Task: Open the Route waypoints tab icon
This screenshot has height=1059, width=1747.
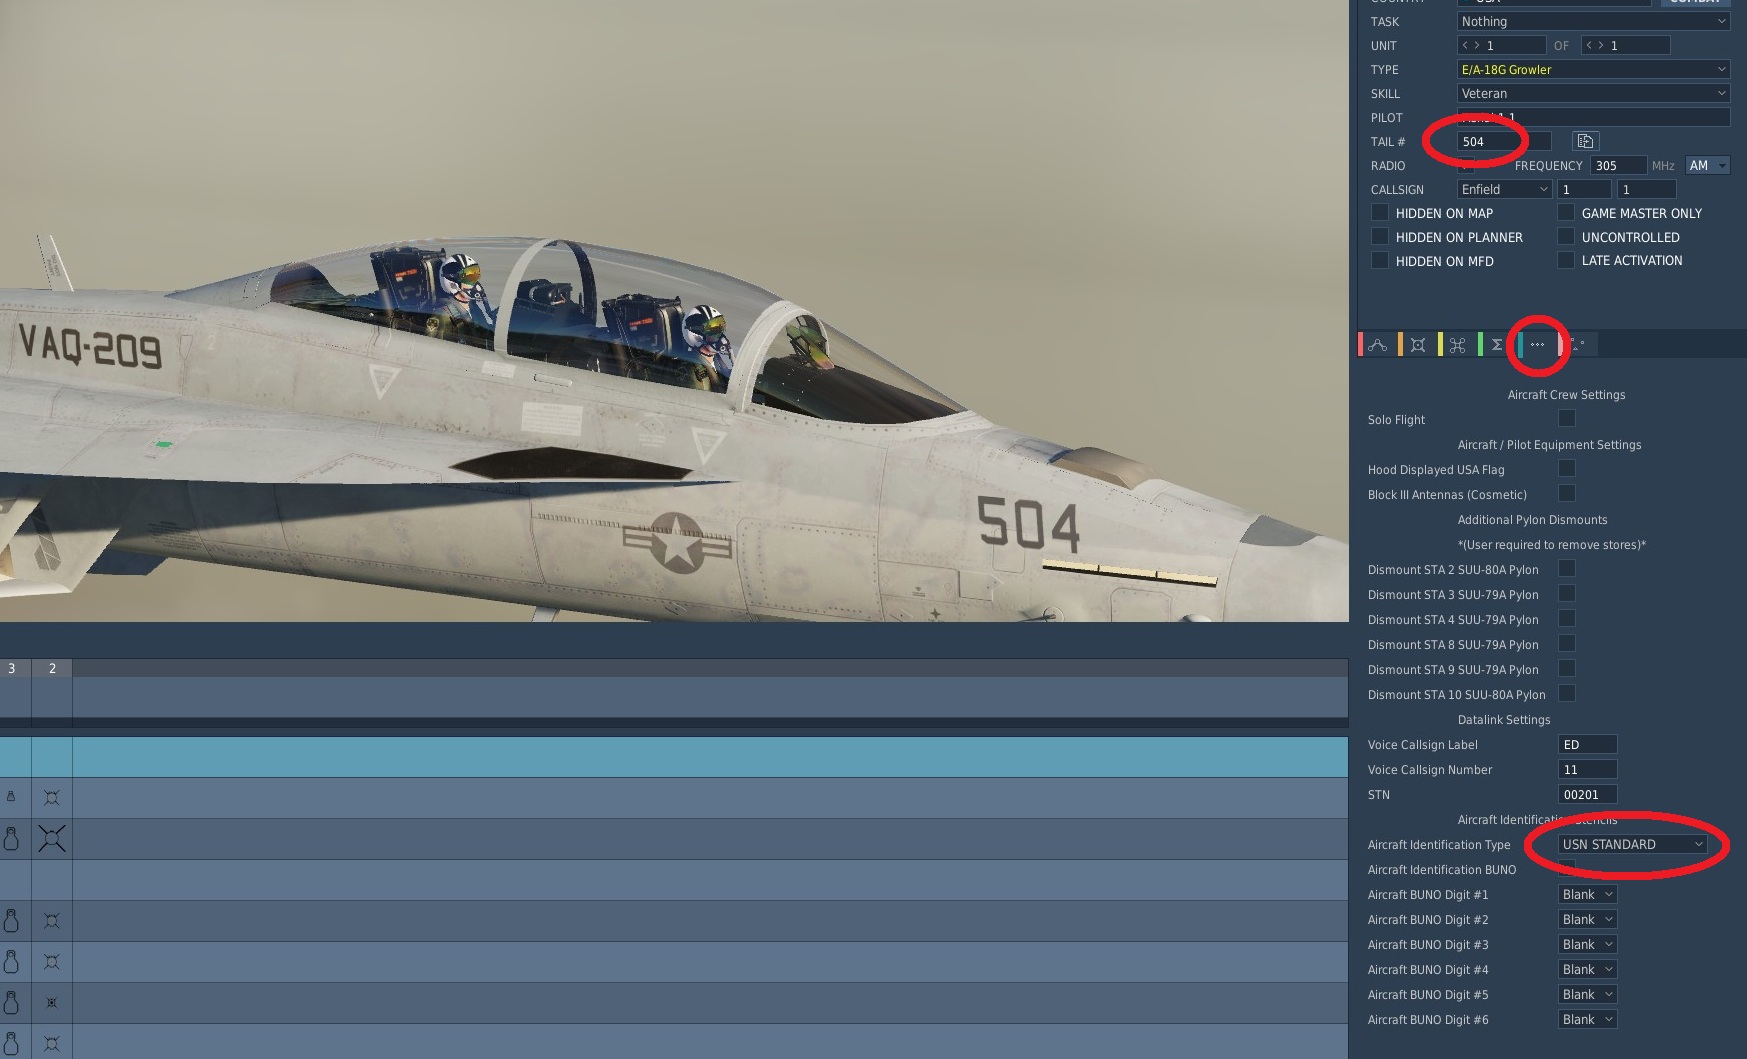Action: tap(1378, 345)
